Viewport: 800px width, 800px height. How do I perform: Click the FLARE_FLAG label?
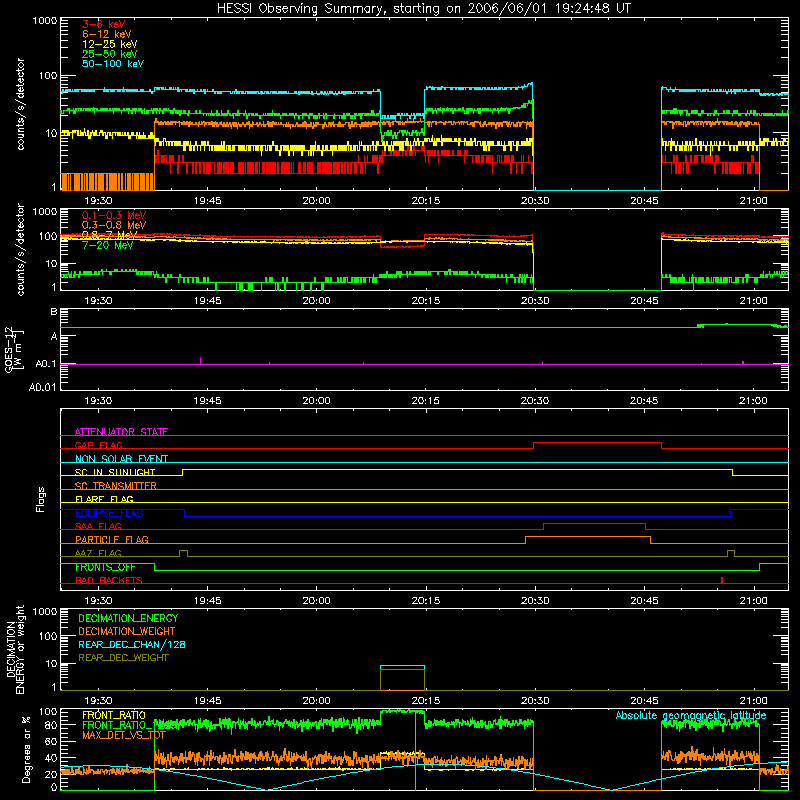pos(104,499)
